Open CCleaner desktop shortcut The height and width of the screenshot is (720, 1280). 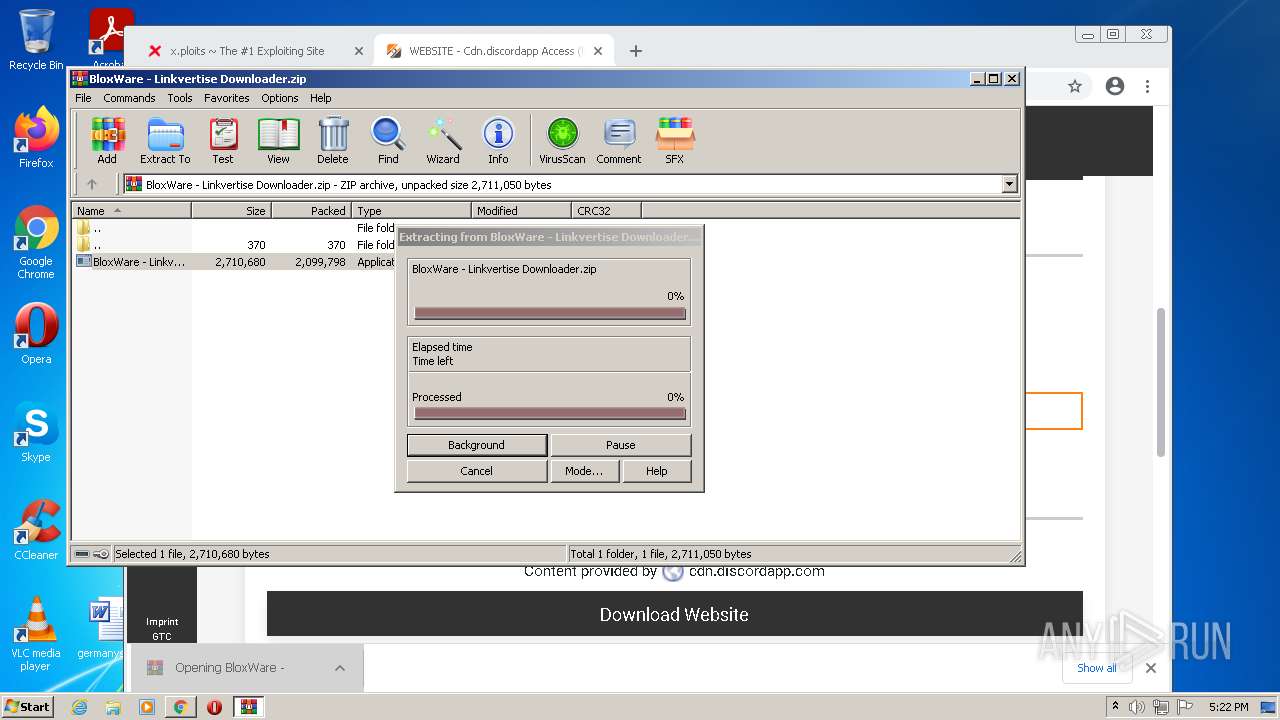[36, 530]
